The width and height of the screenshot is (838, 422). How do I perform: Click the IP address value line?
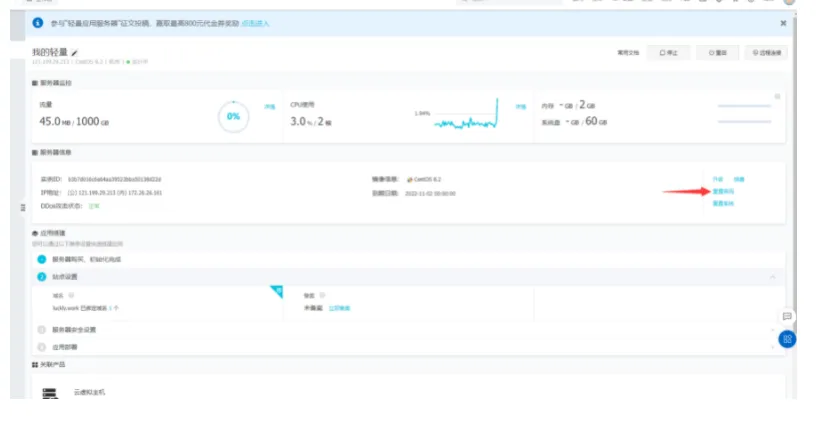114,193
